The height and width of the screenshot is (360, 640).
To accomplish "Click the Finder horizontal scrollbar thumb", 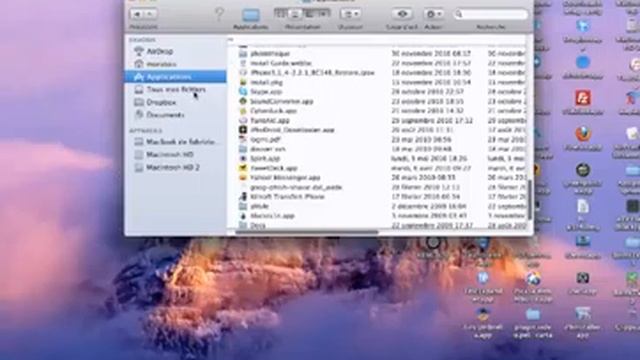I will tap(307, 233).
